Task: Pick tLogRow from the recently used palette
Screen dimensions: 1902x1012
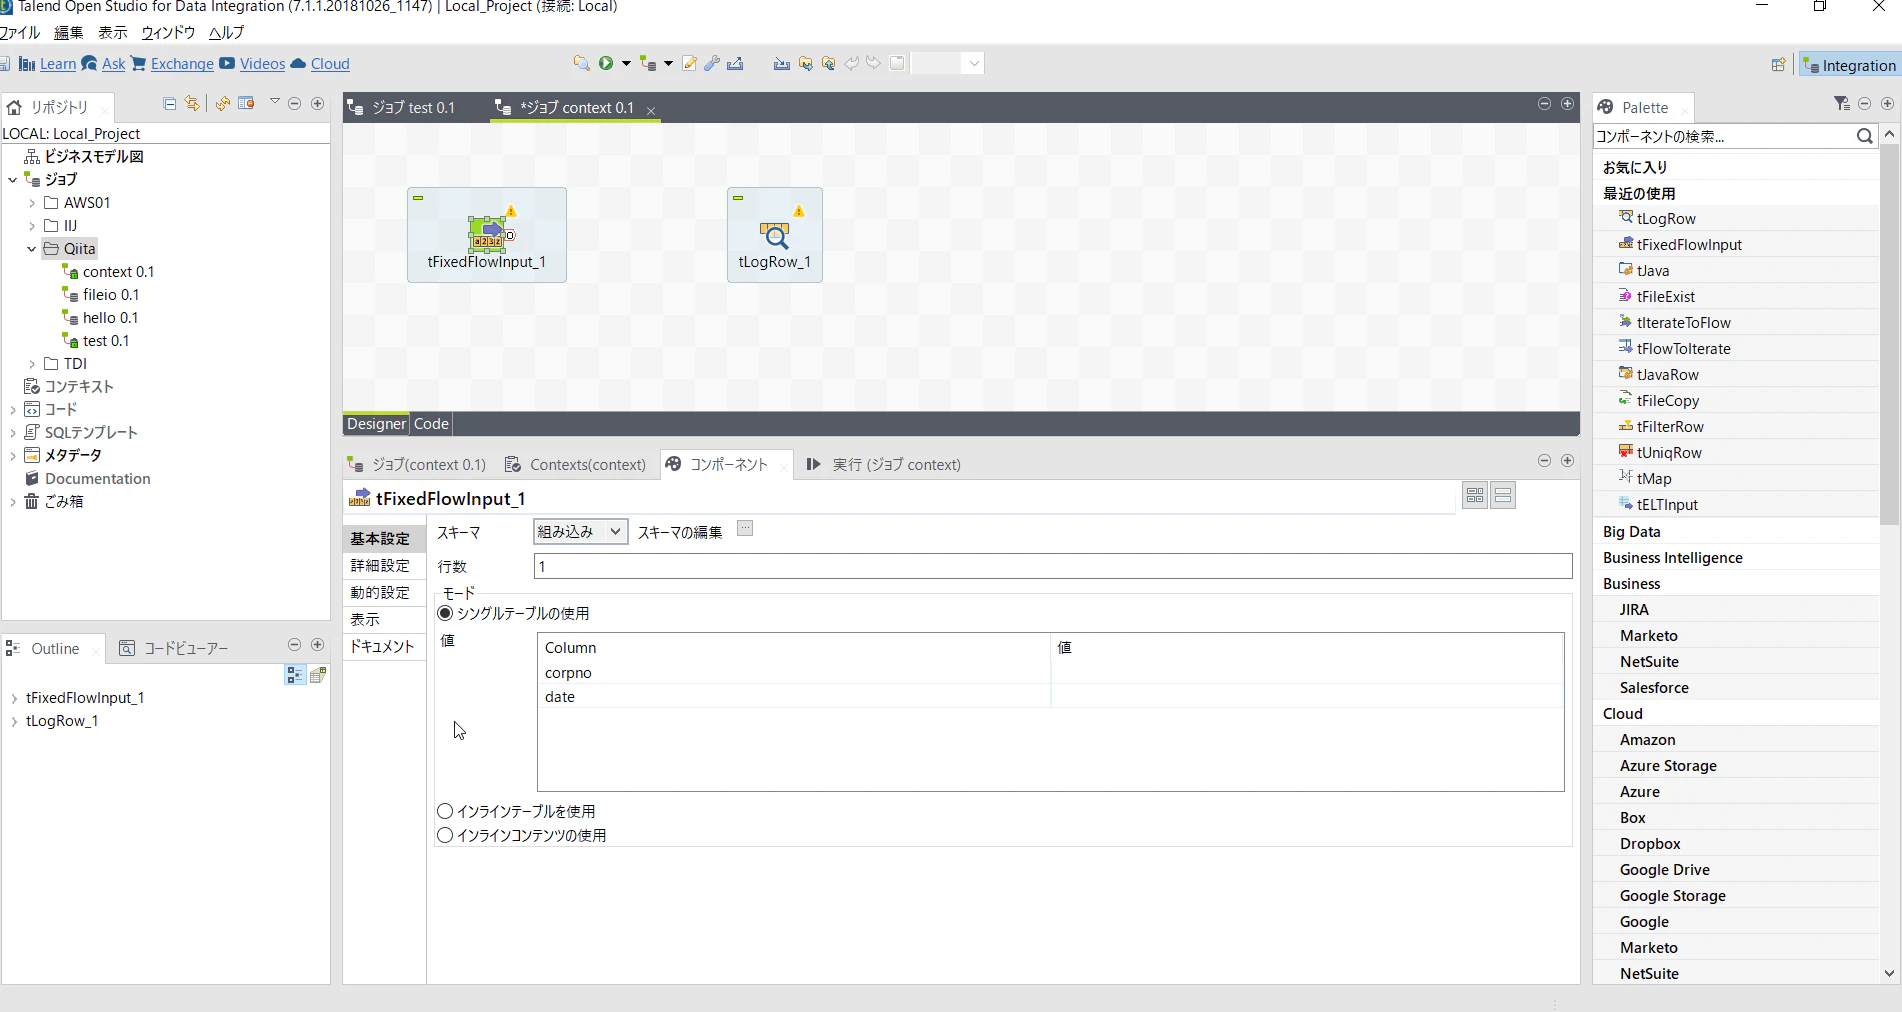Action: pos(1665,218)
